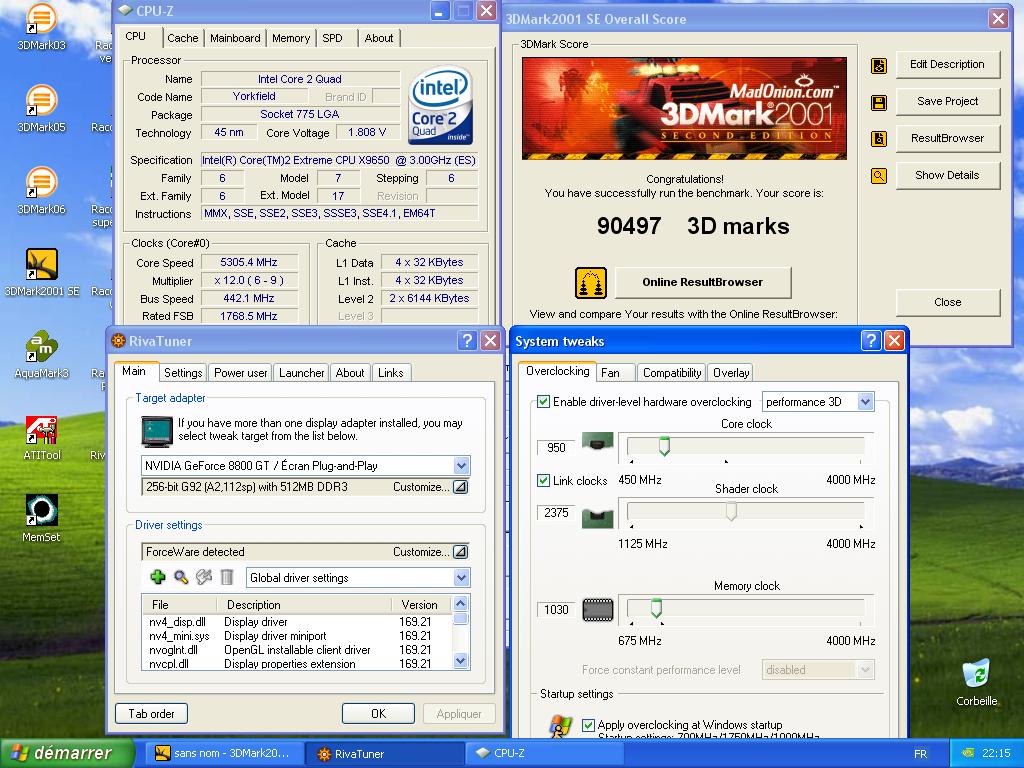Viewport: 1024px width, 768px height.
Task: Switch to the Mainboard tab in CPU-Z
Action: [x=235, y=38]
